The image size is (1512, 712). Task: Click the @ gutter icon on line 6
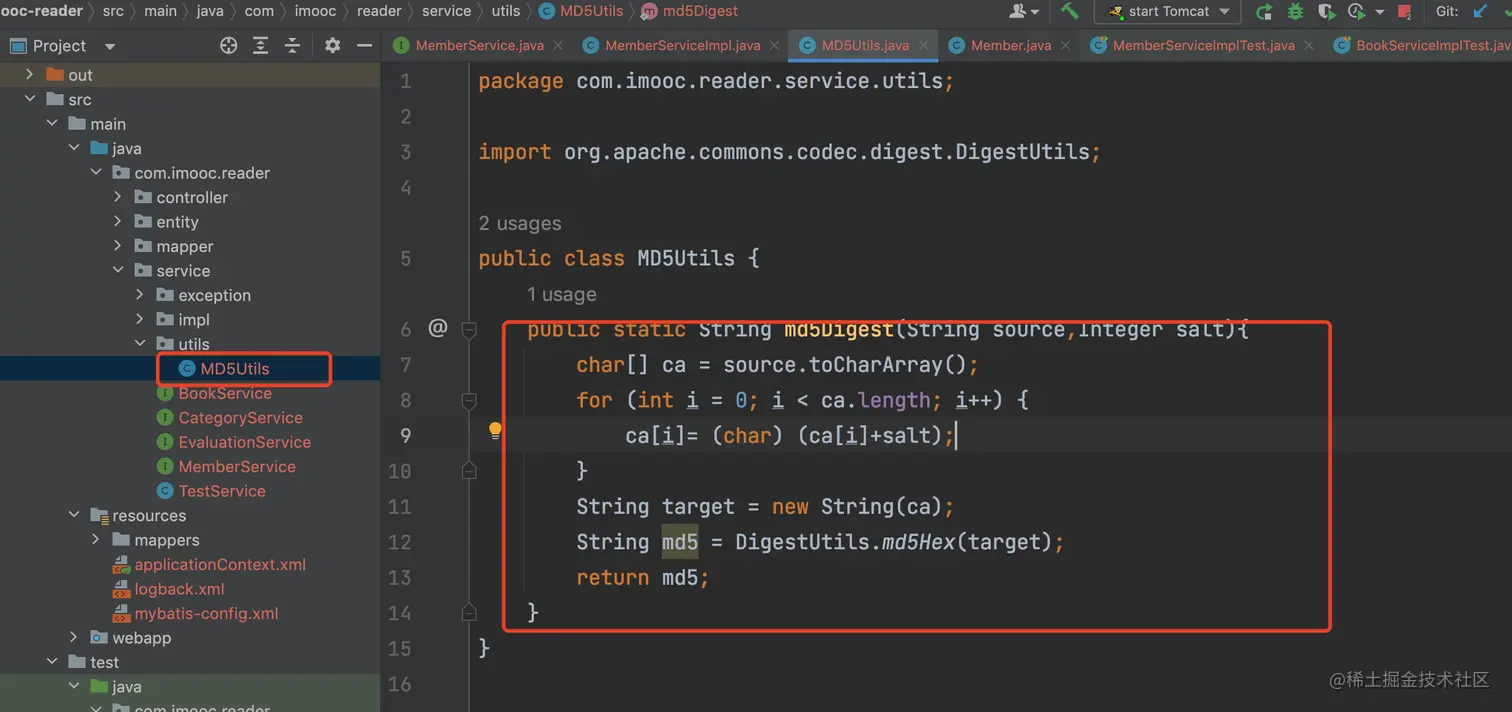point(437,327)
